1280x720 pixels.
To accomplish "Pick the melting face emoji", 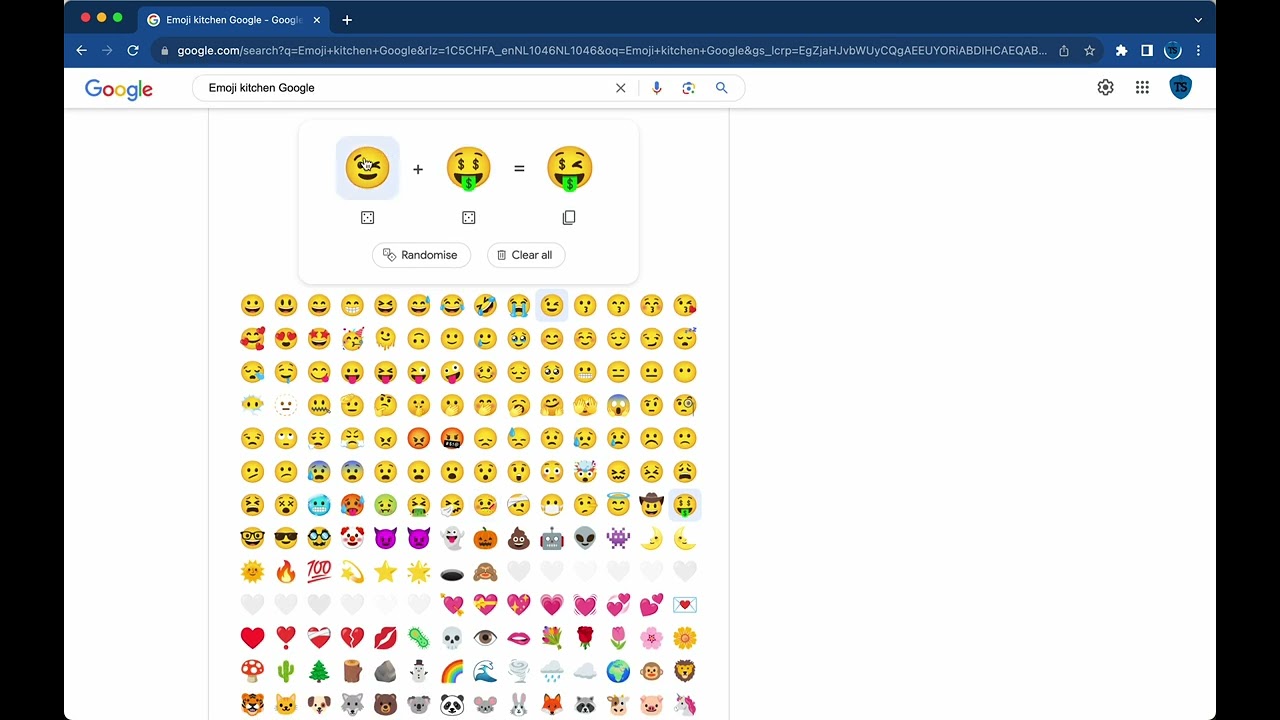I will click(385, 339).
